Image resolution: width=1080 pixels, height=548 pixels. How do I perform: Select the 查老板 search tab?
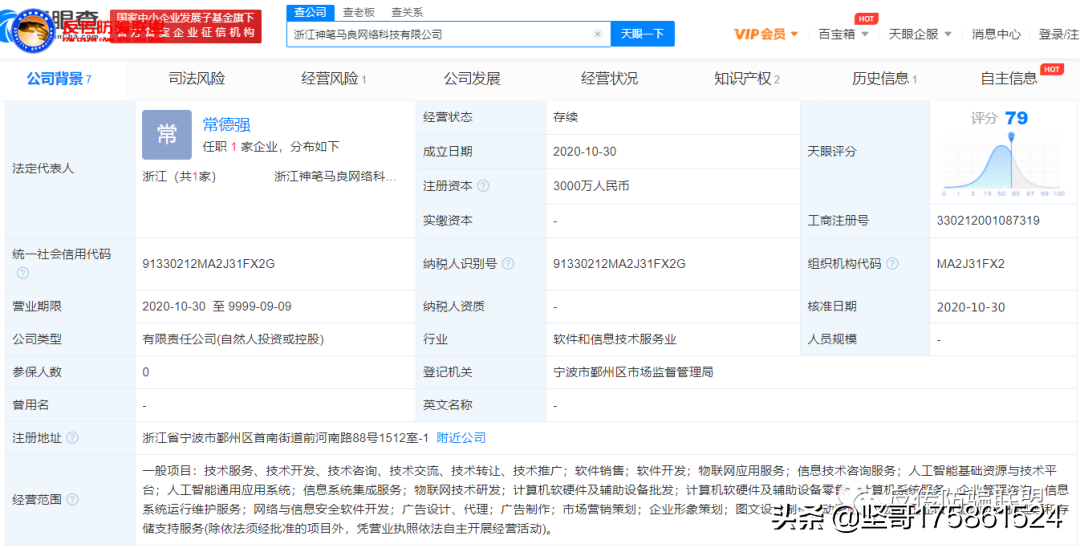point(359,12)
